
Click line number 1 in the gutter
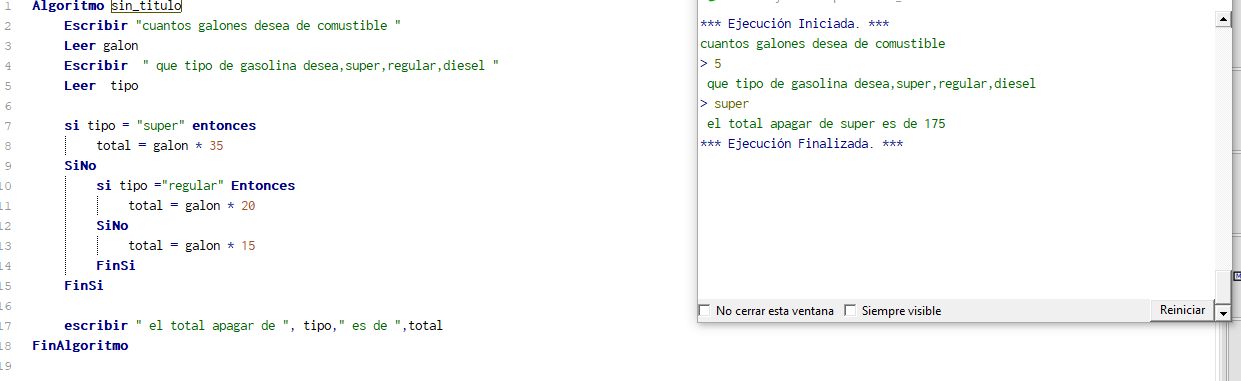click(x=8, y=5)
